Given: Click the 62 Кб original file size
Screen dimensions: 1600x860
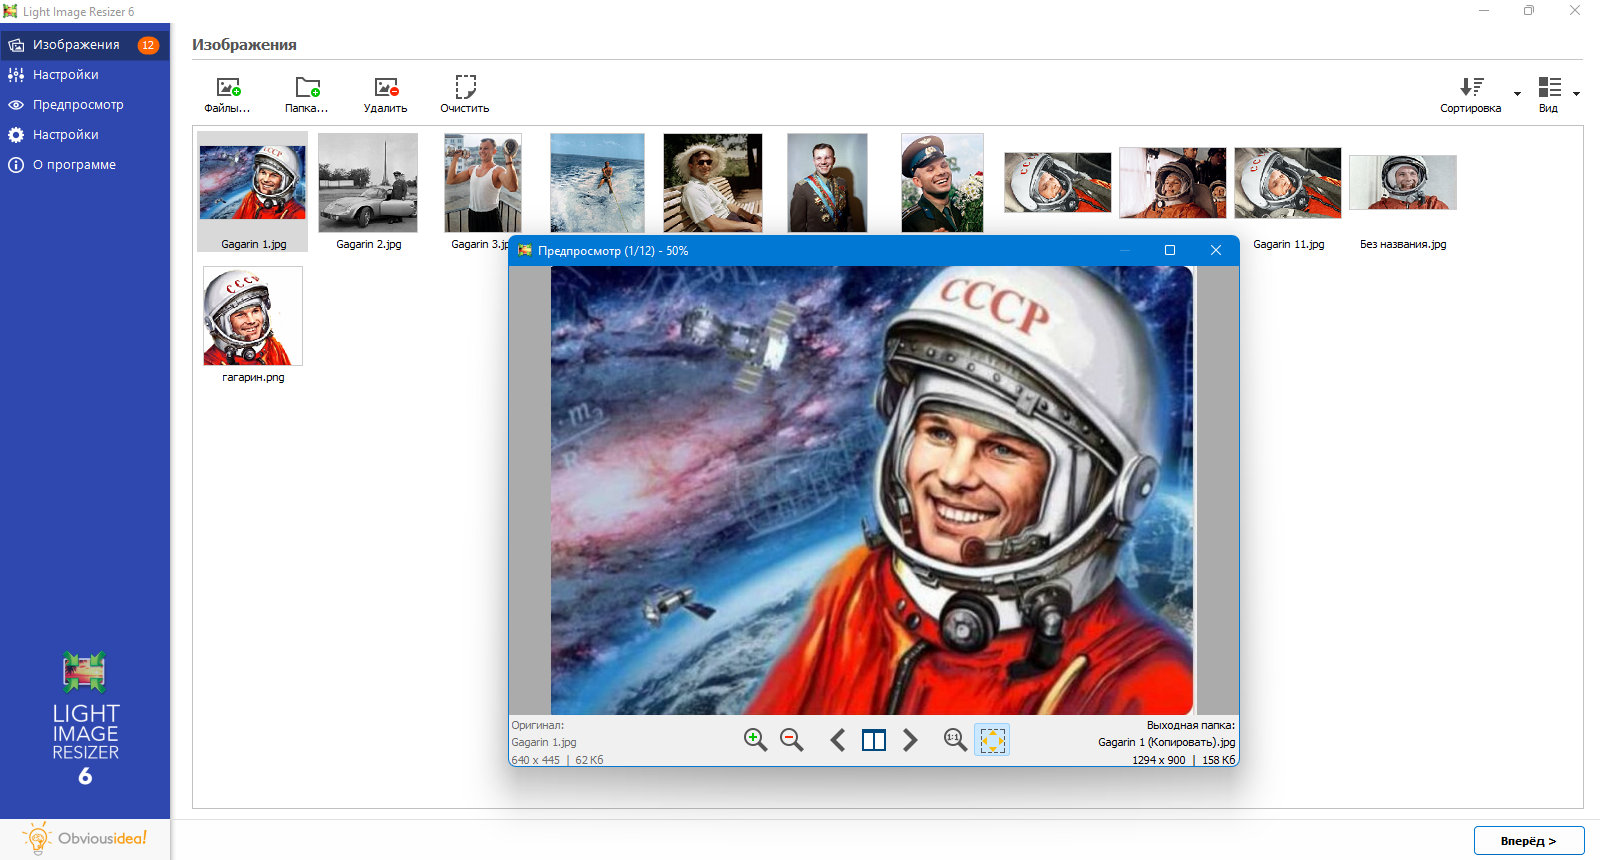Looking at the screenshot, I should 589,760.
